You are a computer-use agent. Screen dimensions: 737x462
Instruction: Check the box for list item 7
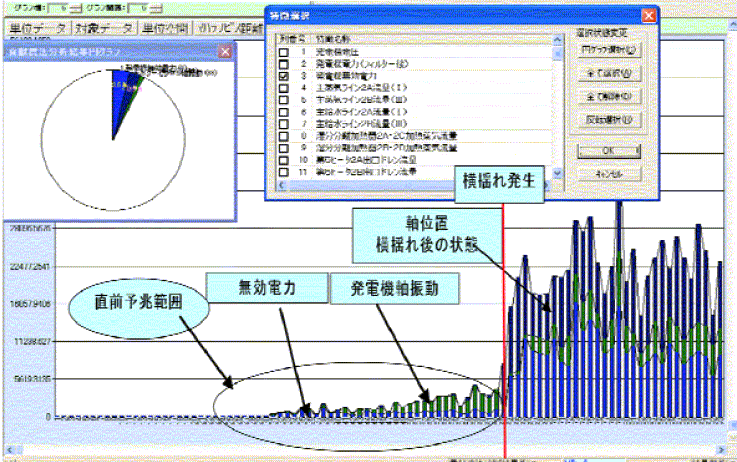tap(283, 124)
